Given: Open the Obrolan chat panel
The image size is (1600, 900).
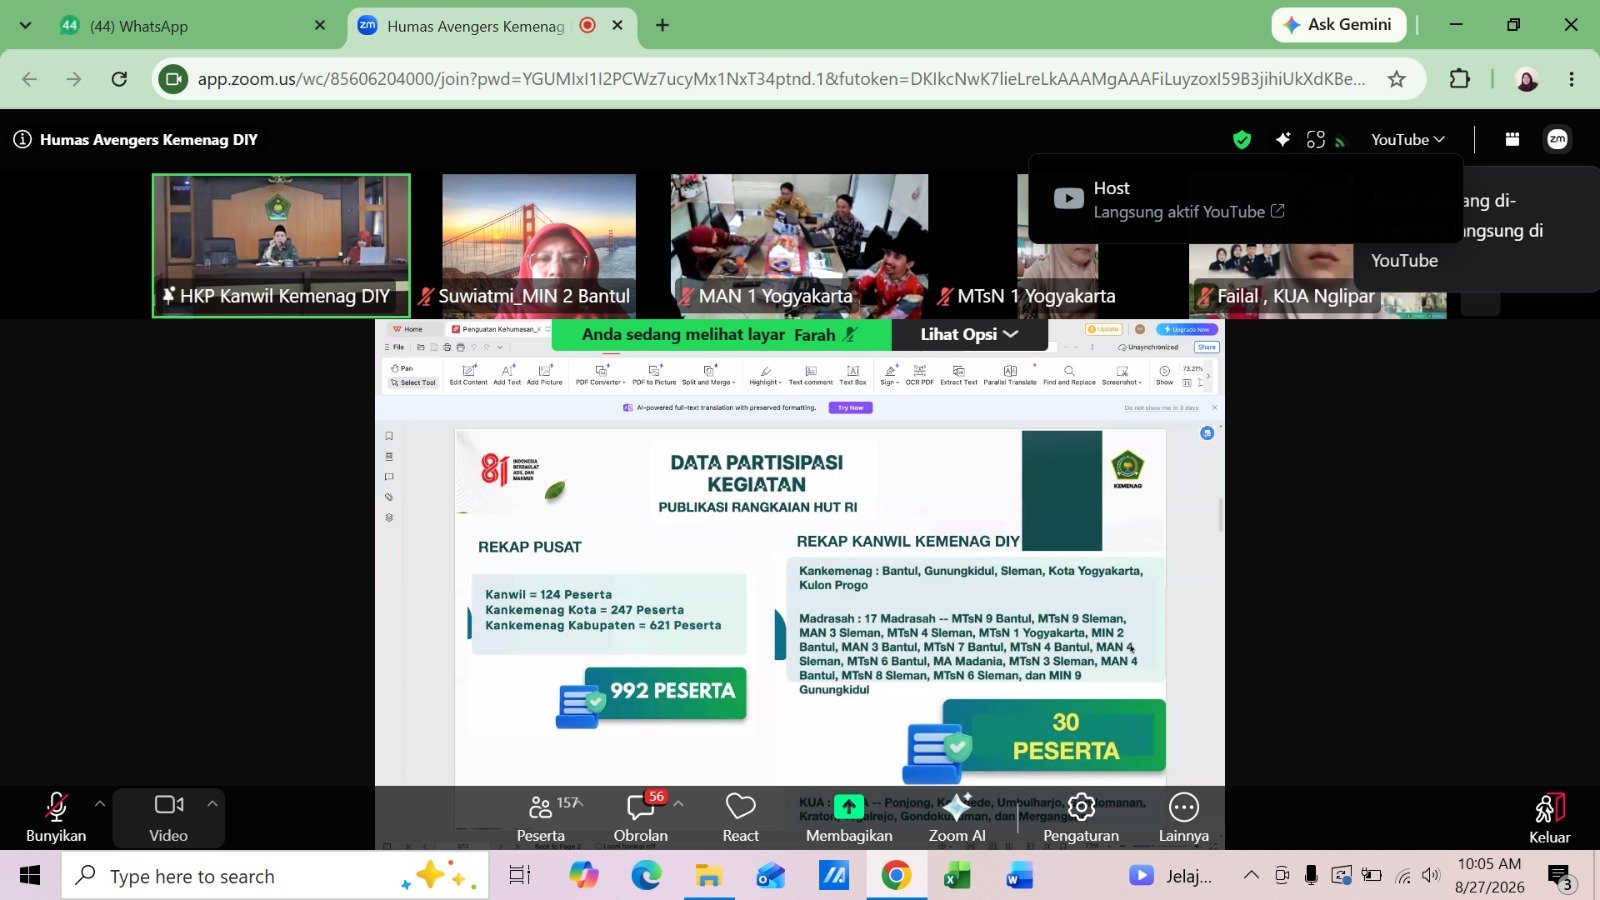Looking at the screenshot, I should 640,817.
